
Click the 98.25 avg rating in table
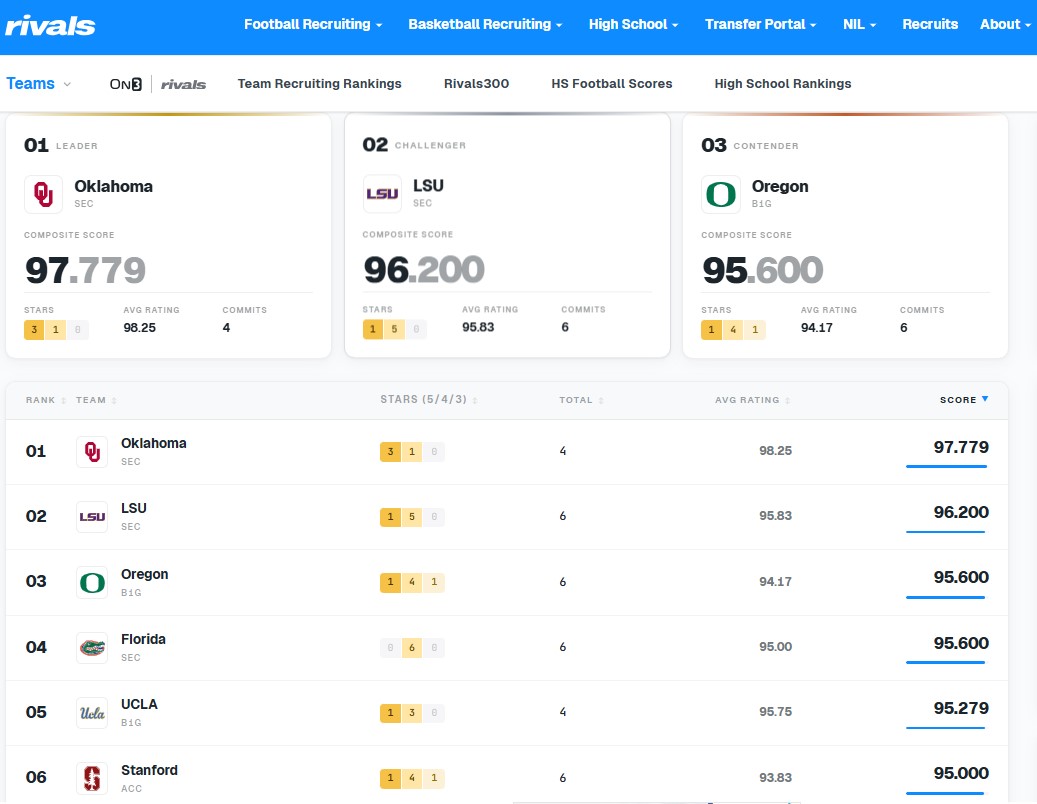pyautogui.click(x=775, y=451)
